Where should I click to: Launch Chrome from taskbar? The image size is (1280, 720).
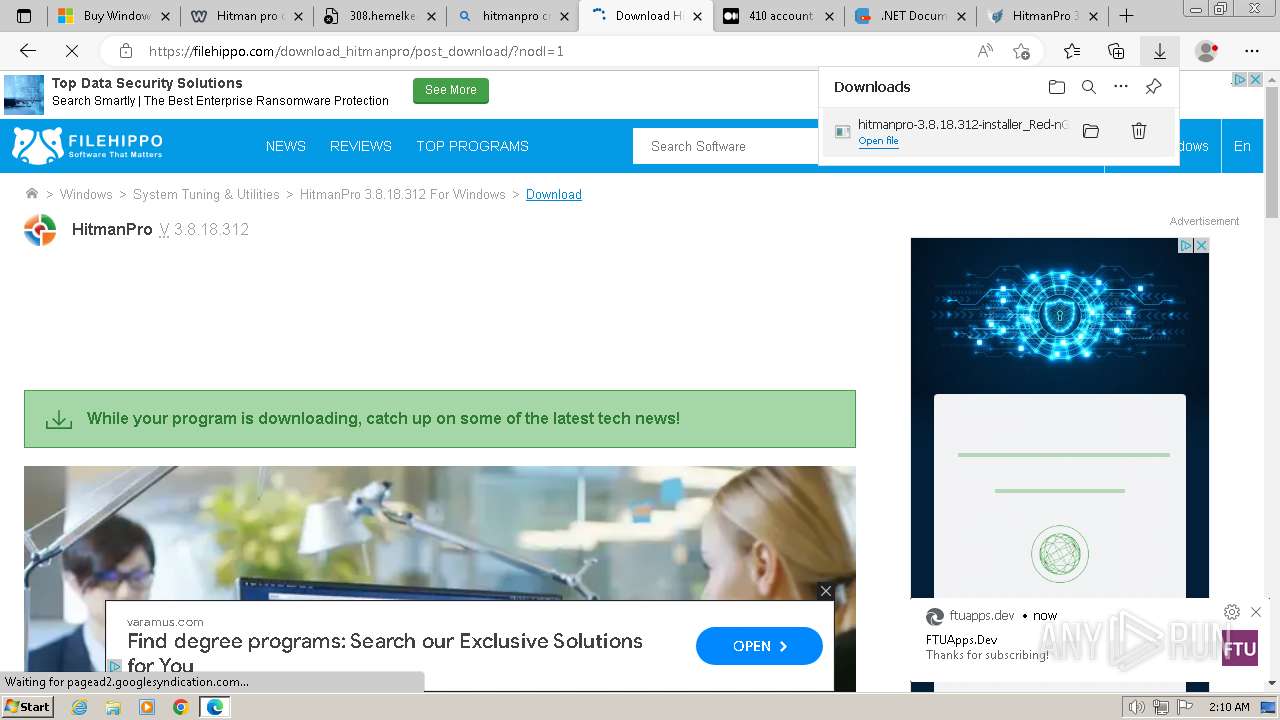click(x=180, y=707)
